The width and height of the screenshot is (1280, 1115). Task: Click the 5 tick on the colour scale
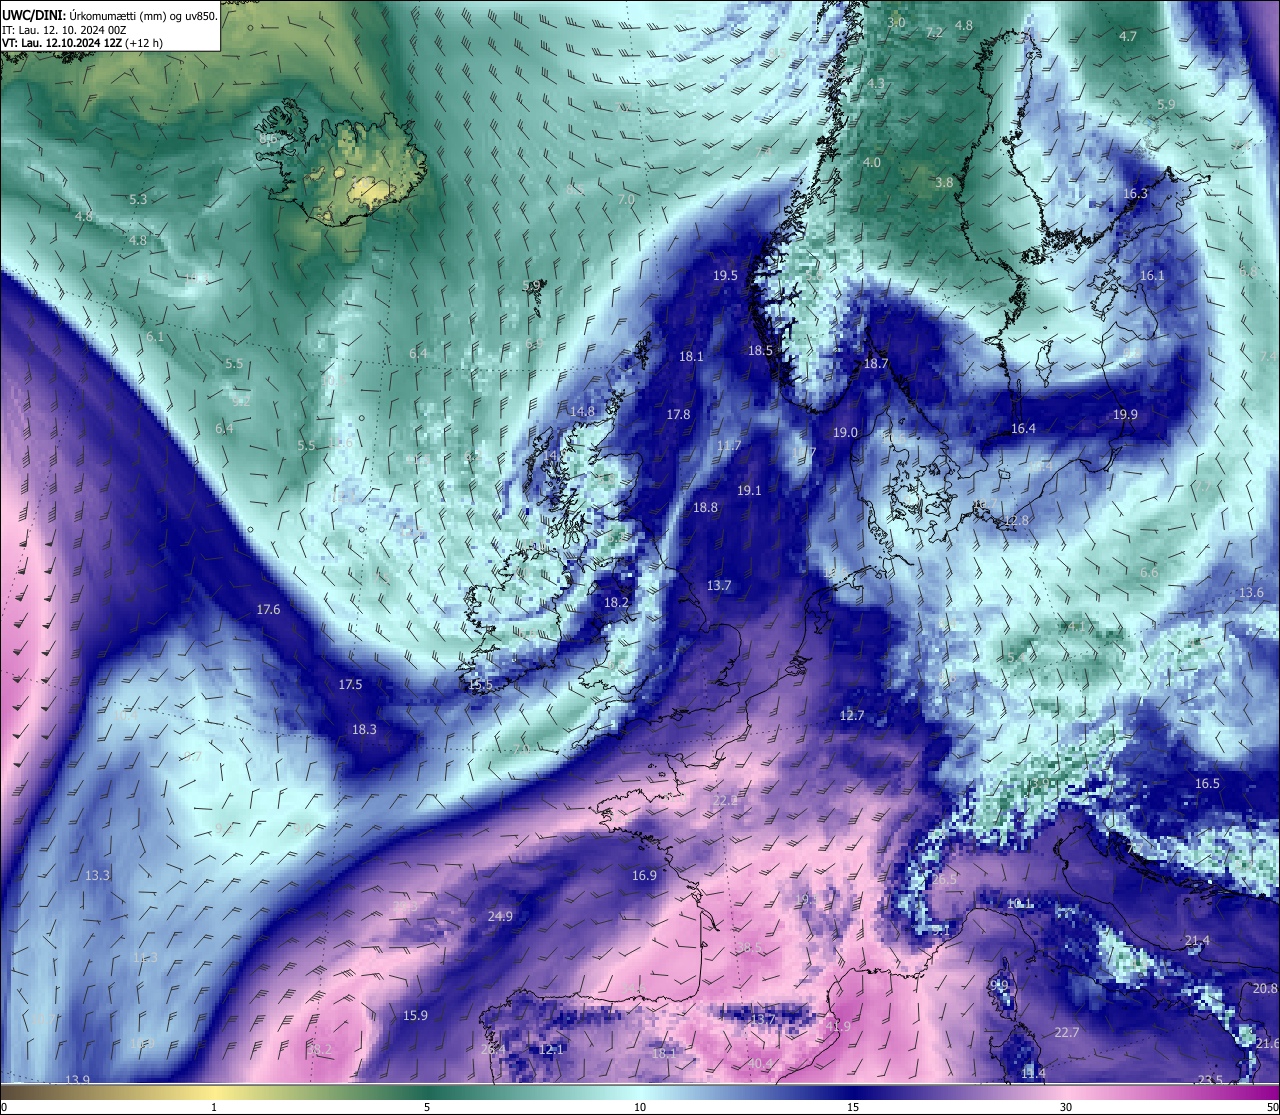pyautogui.click(x=427, y=1107)
